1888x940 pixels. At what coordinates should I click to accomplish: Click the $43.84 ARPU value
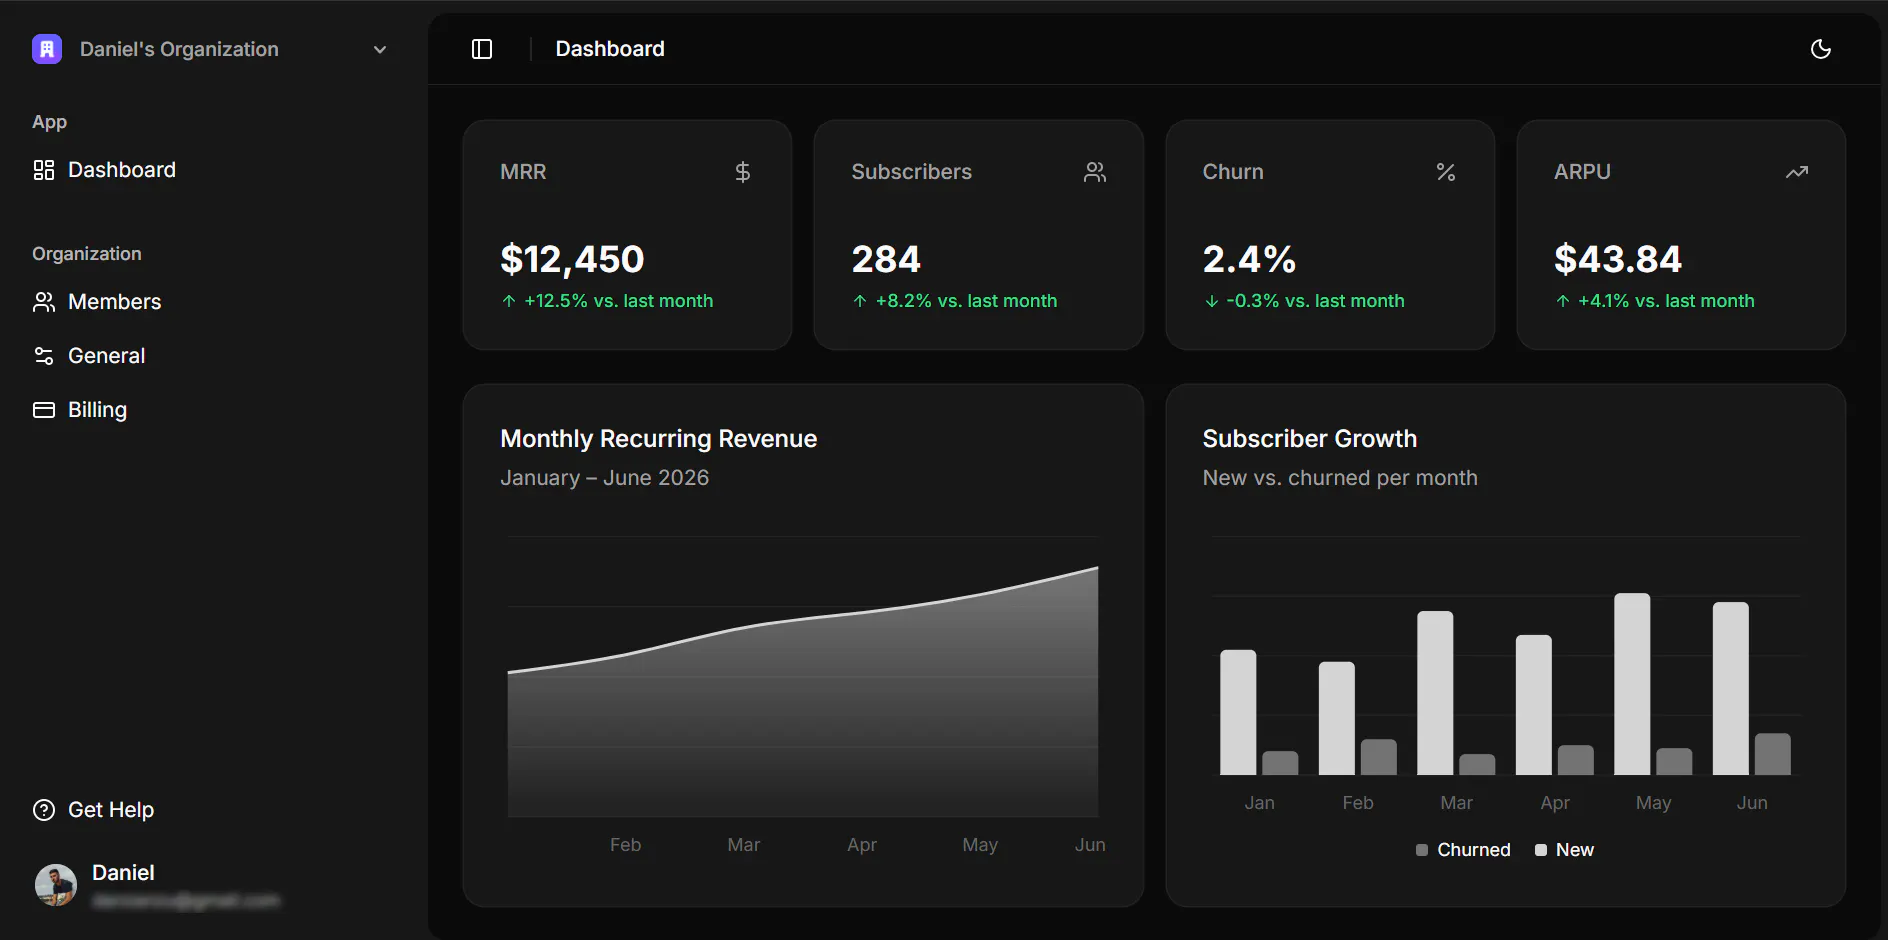[1618, 259]
